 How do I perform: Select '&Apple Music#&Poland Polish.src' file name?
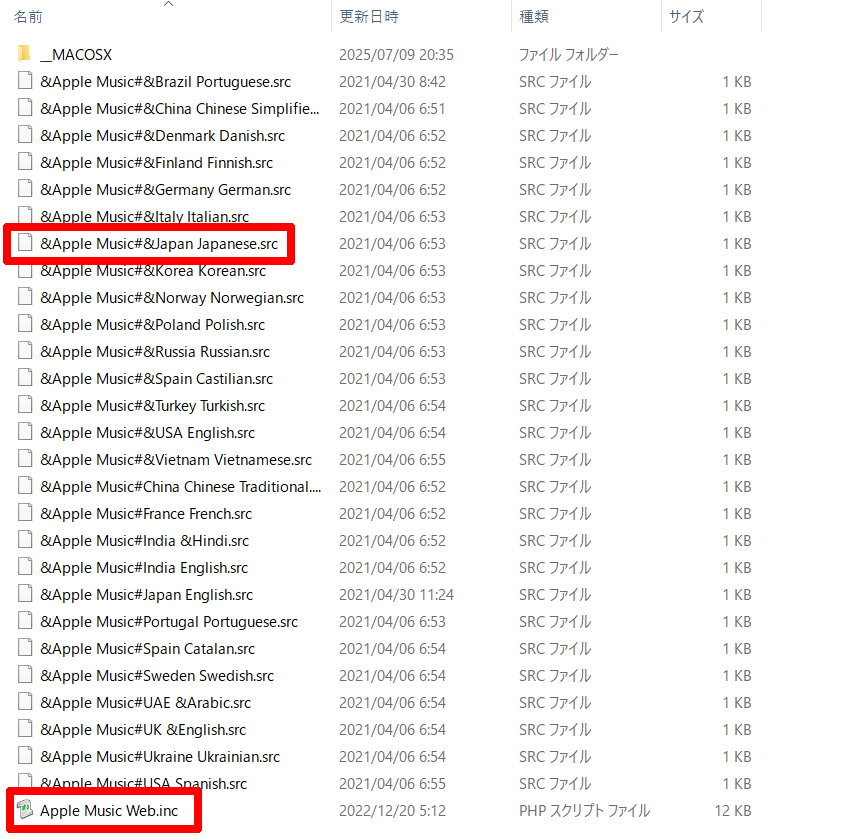pyautogui.click(x=152, y=325)
